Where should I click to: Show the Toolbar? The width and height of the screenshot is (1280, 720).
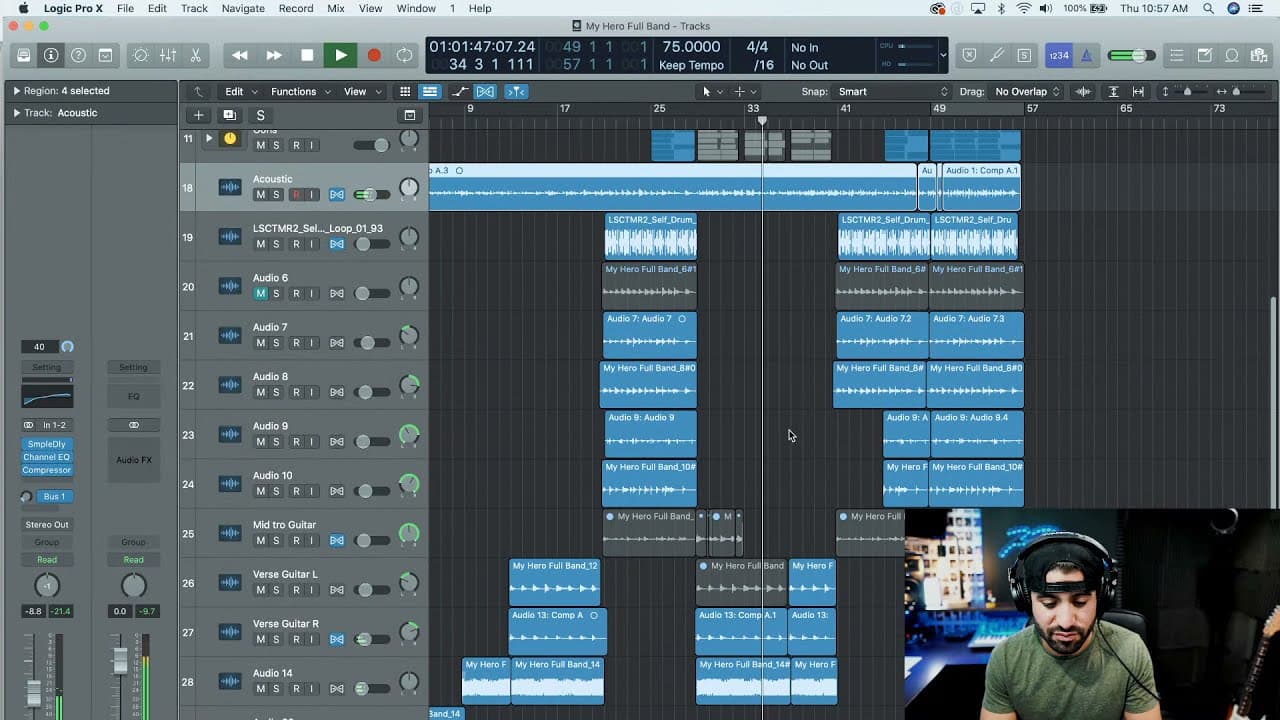pos(105,56)
